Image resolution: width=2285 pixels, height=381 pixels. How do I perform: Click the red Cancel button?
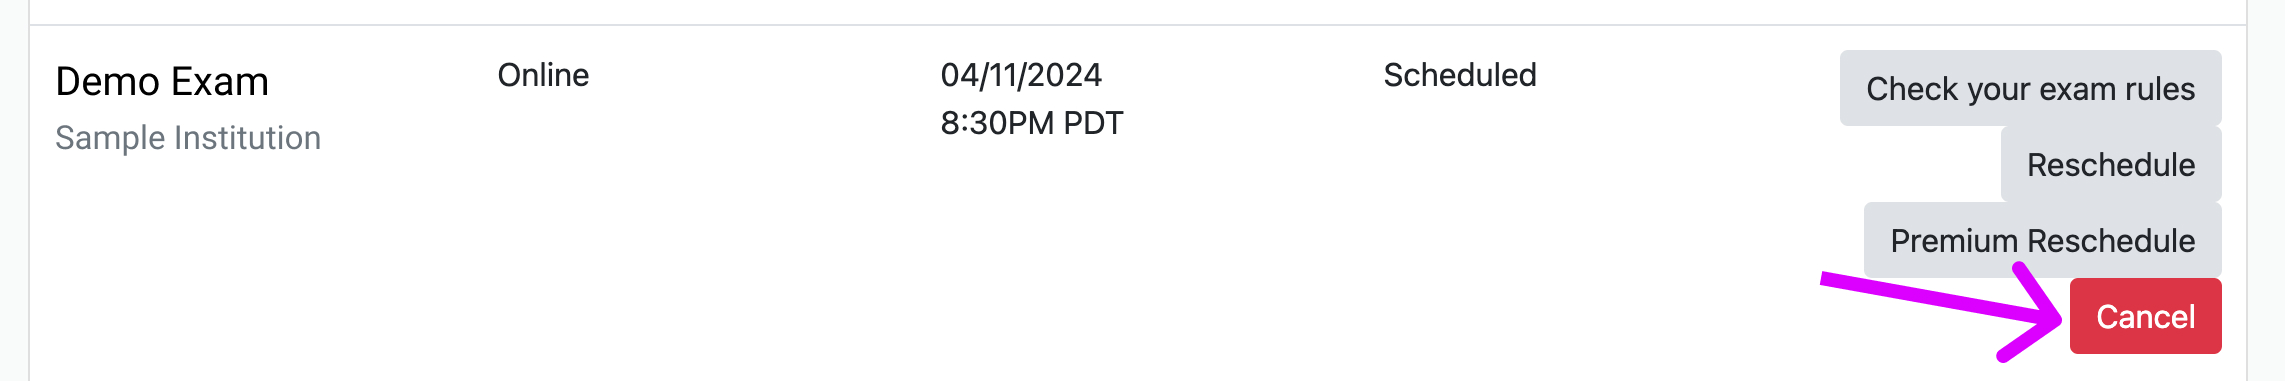click(2145, 316)
